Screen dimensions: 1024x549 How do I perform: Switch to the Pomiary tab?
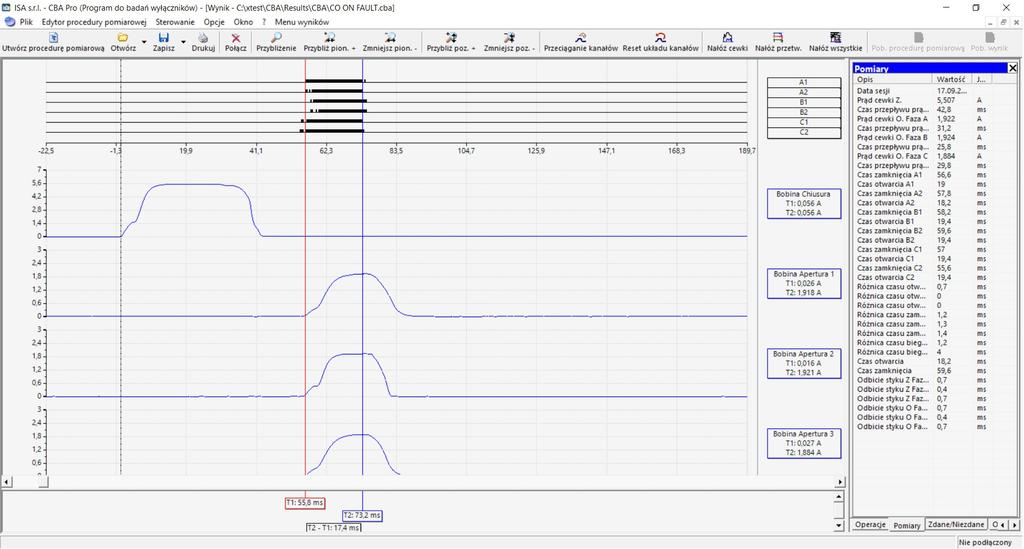[x=906, y=525]
